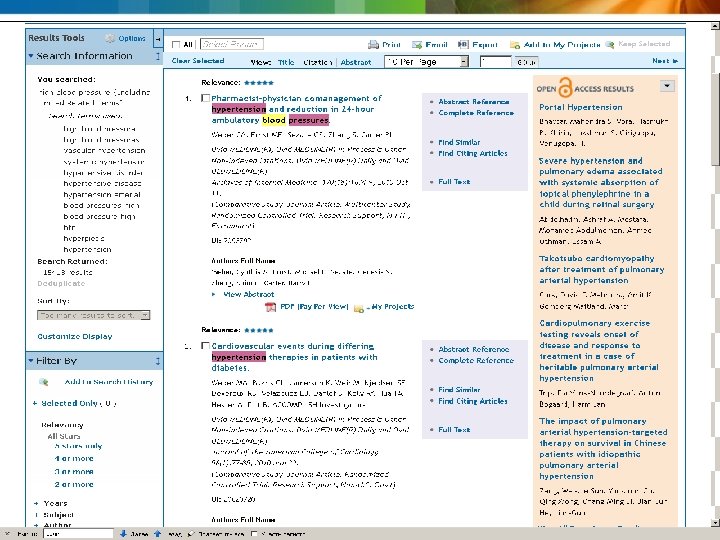Click Find Citing Articles for the Cardiovascular events result
Screen dimensions: 720x540
(x=473, y=401)
